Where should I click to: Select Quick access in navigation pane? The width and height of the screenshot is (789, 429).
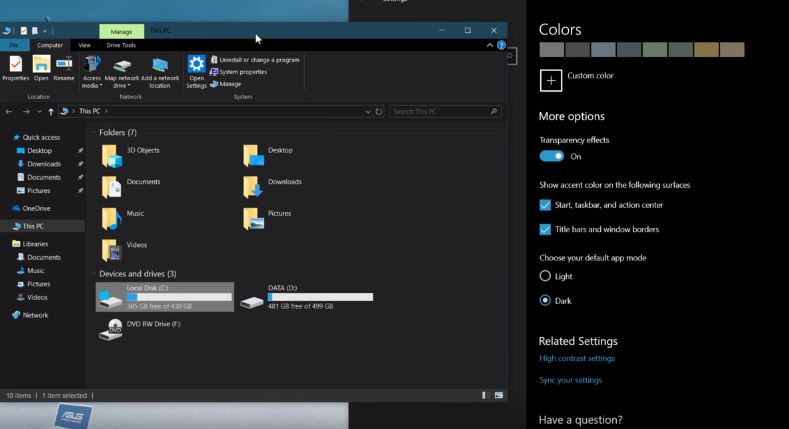point(36,137)
